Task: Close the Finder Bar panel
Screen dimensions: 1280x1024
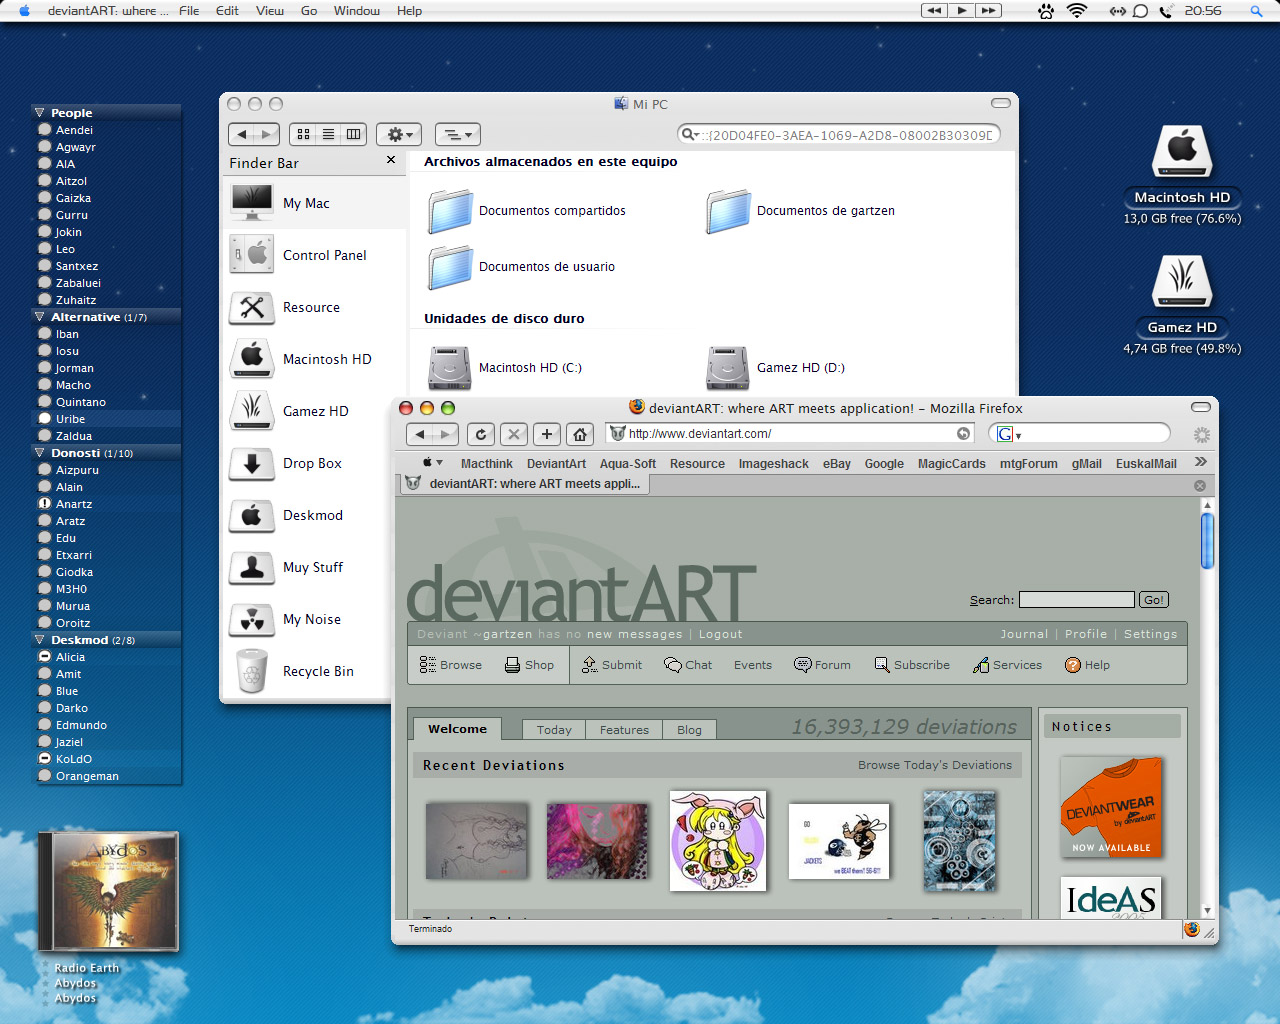Action: point(391,160)
